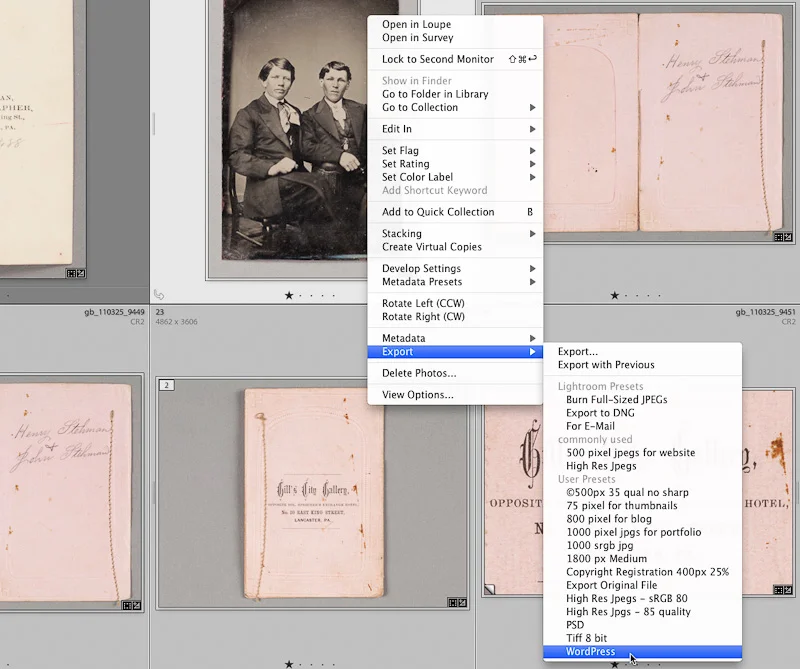Screen dimensions: 800x669
Task: Select Gill's City Gallery card thumbnail
Action: click(314, 493)
